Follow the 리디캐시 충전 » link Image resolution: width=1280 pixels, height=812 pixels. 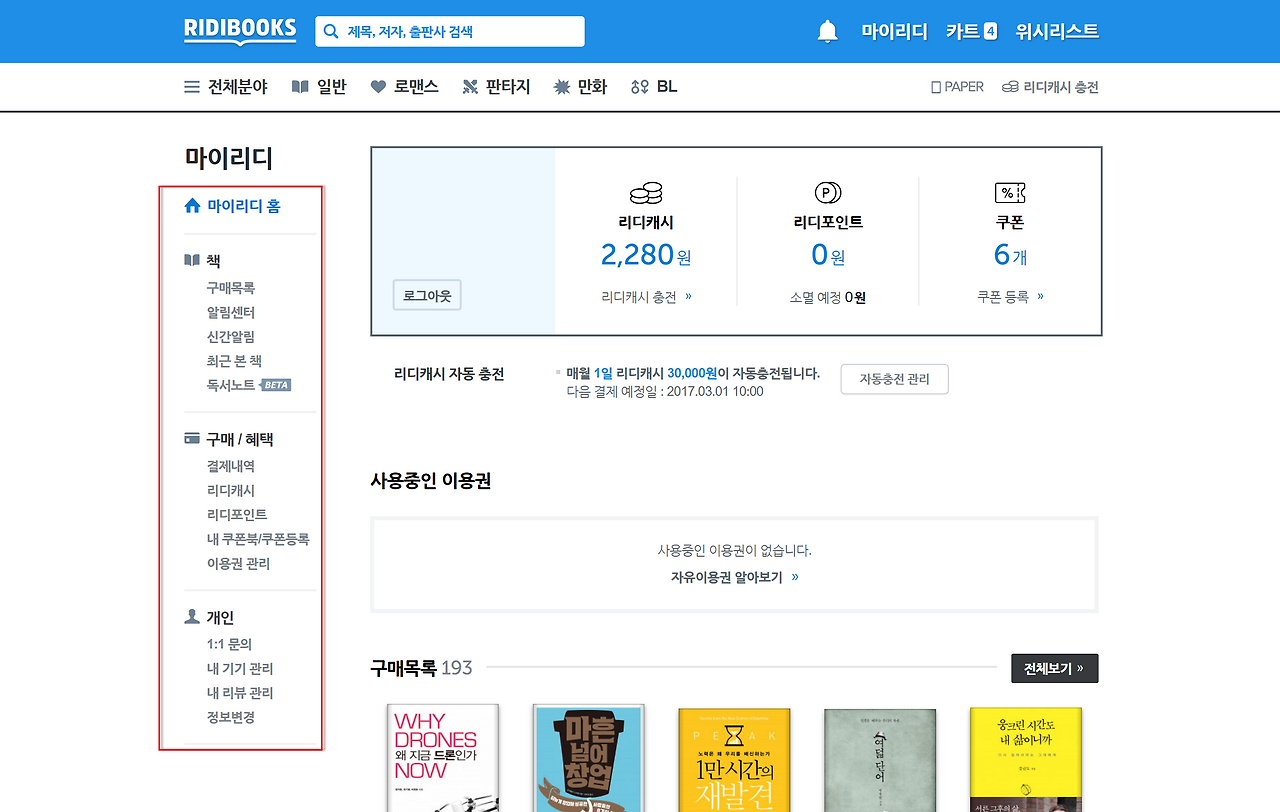646,297
